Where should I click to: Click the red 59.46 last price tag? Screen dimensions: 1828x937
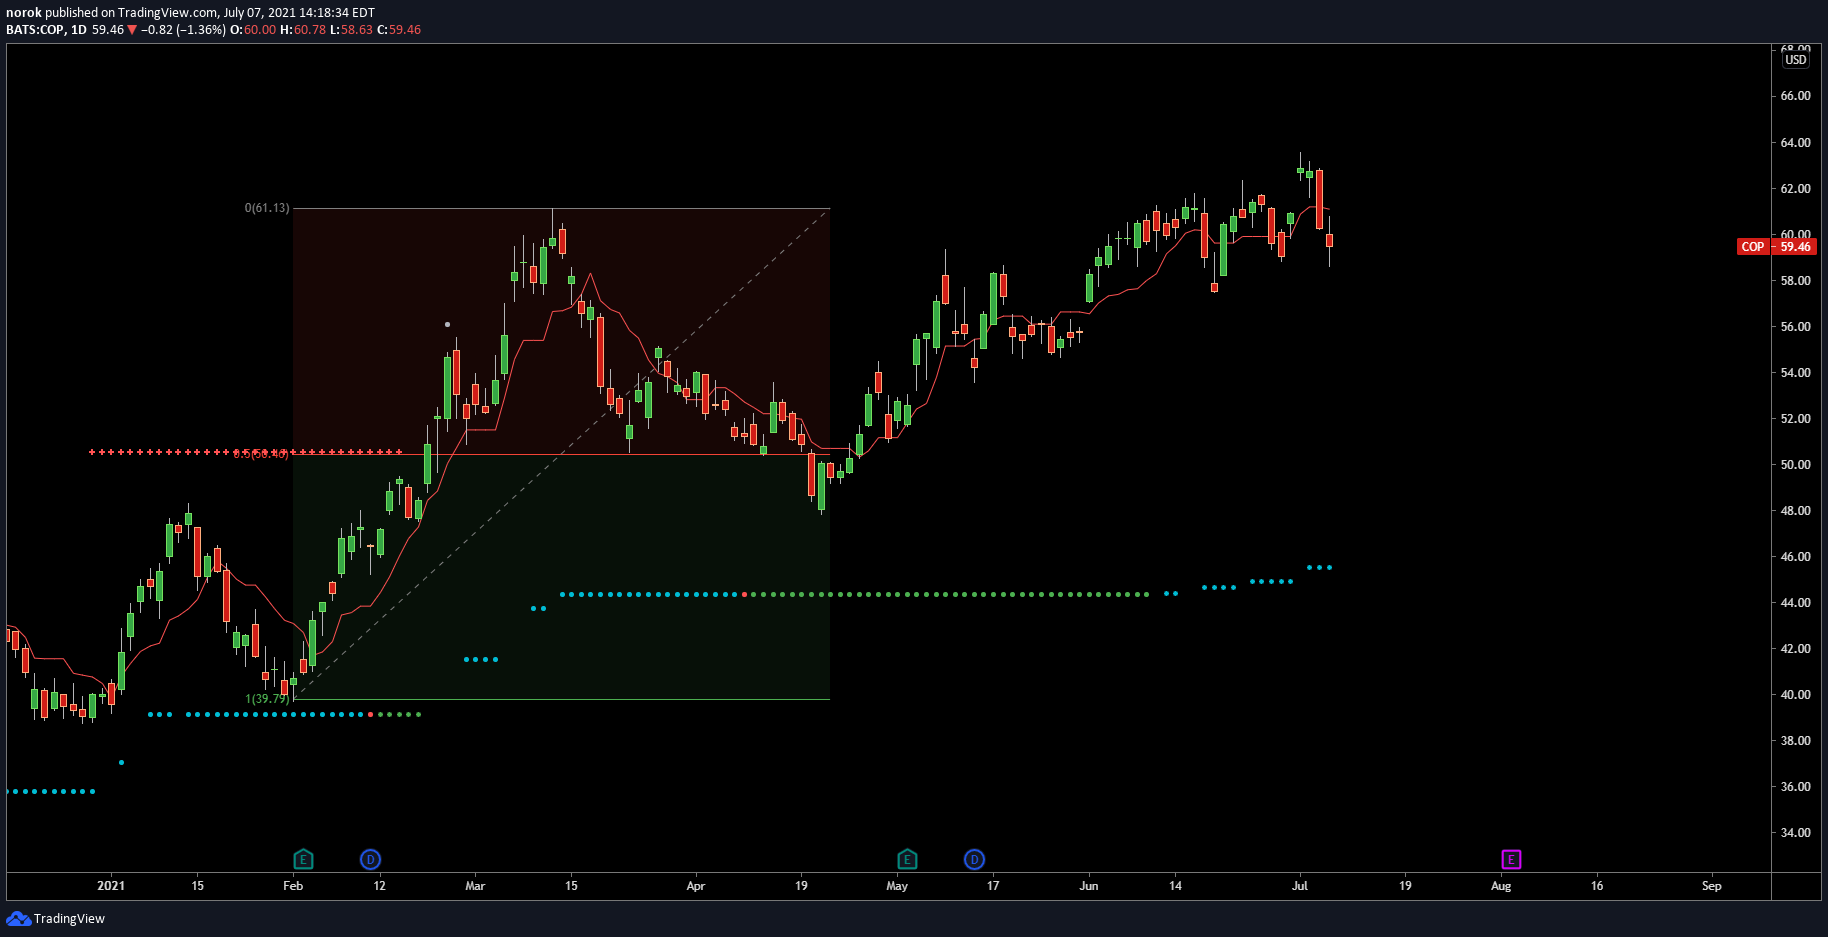coord(1795,247)
